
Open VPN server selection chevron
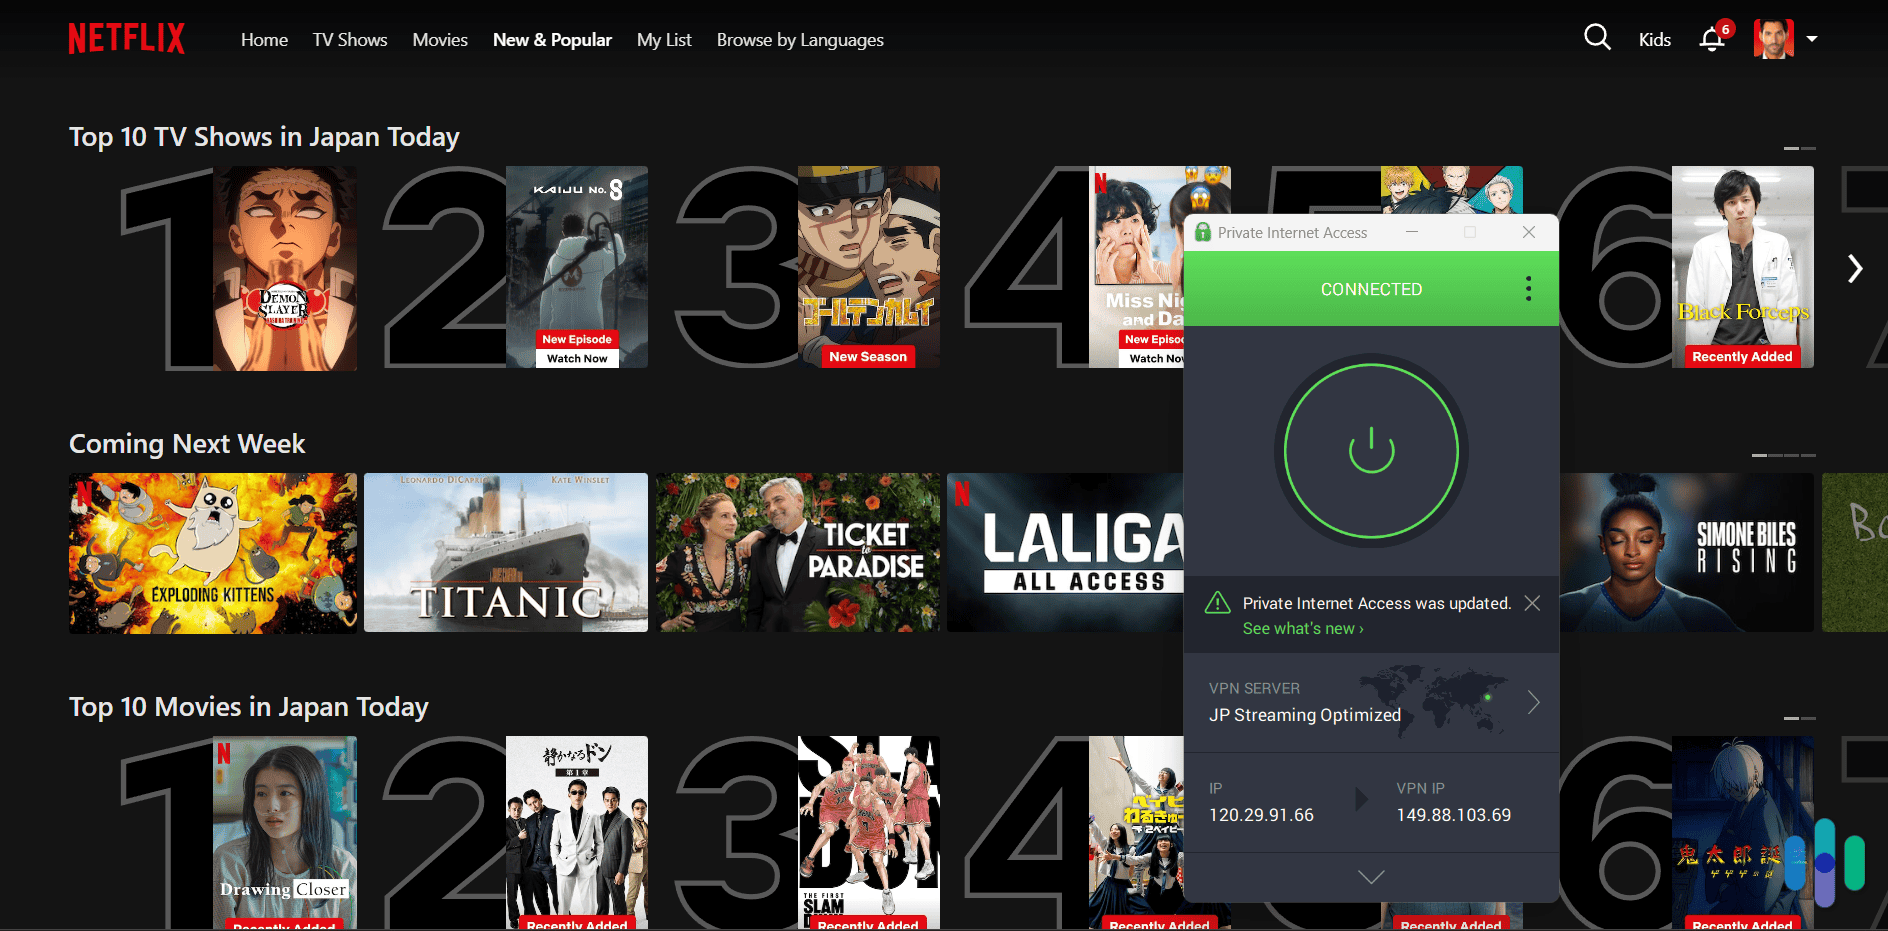[x=1533, y=702]
